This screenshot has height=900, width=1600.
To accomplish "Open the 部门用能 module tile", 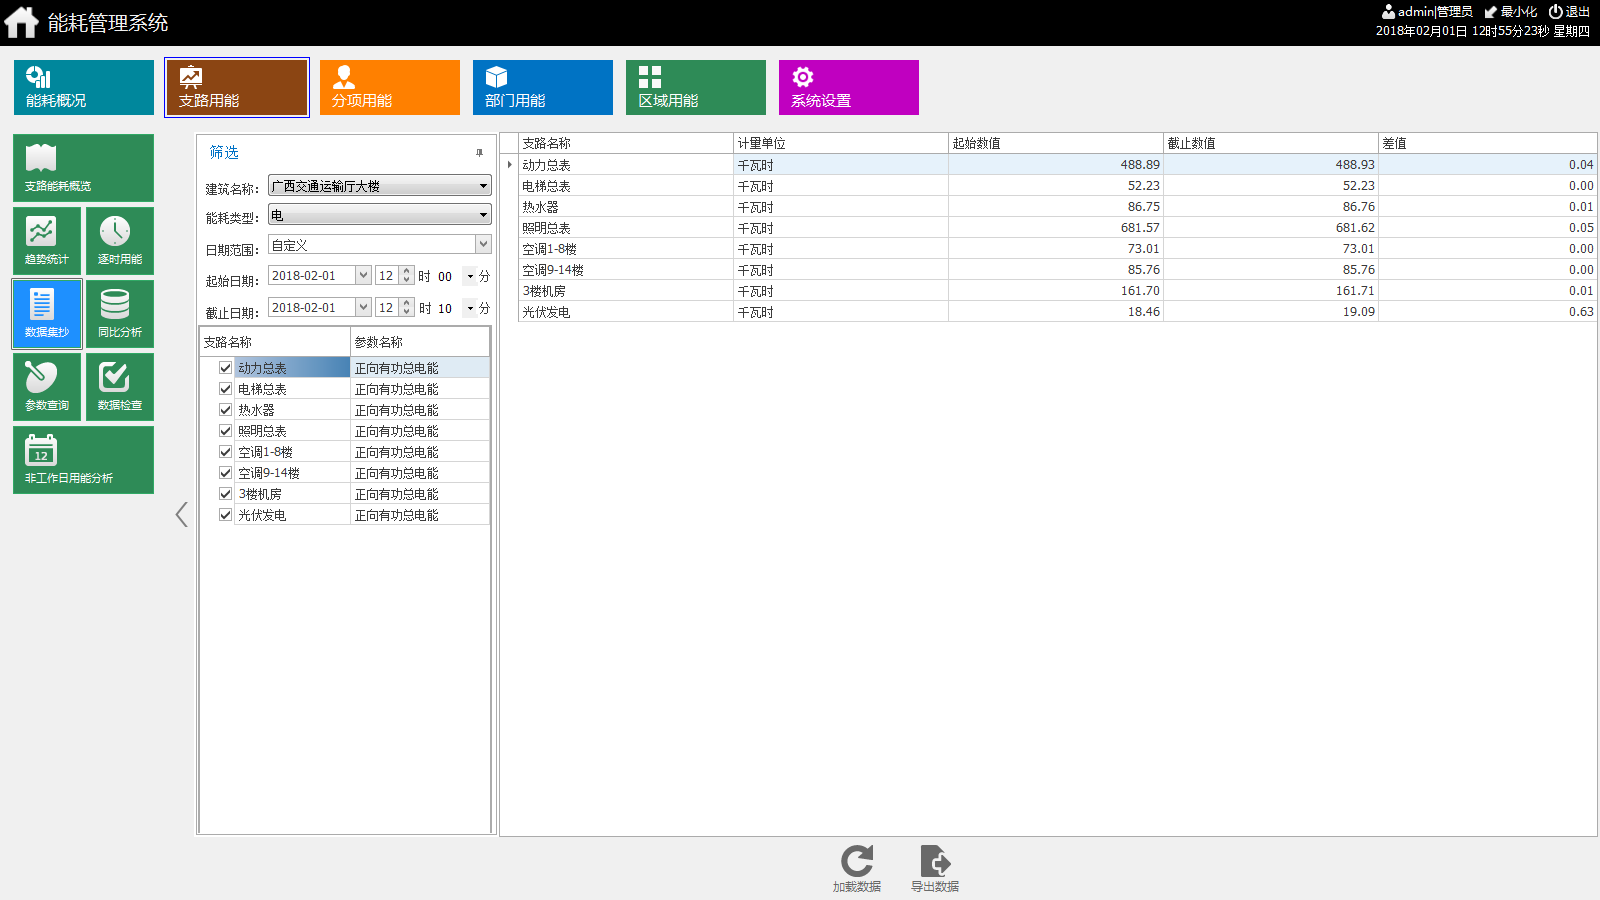I will pos(543,87).
